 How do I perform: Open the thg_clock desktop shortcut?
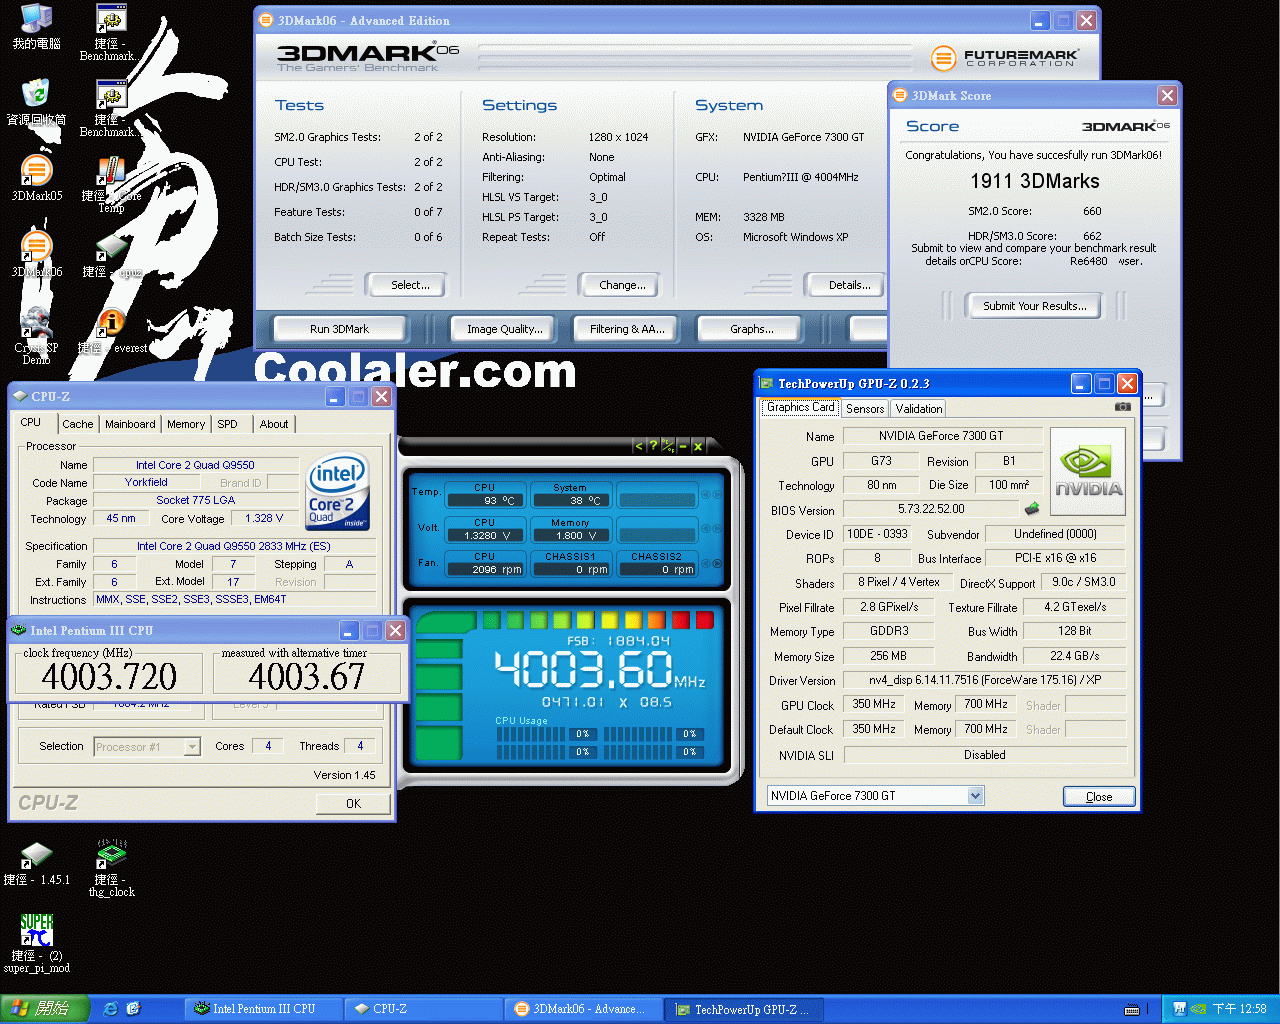[111, 868]
